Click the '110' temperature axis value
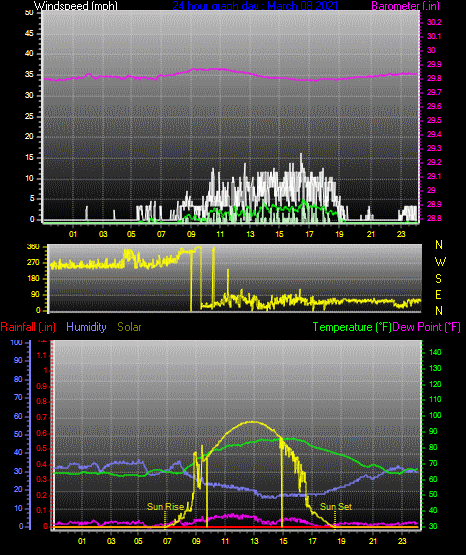The image size is (466, 555). point(435,399)
